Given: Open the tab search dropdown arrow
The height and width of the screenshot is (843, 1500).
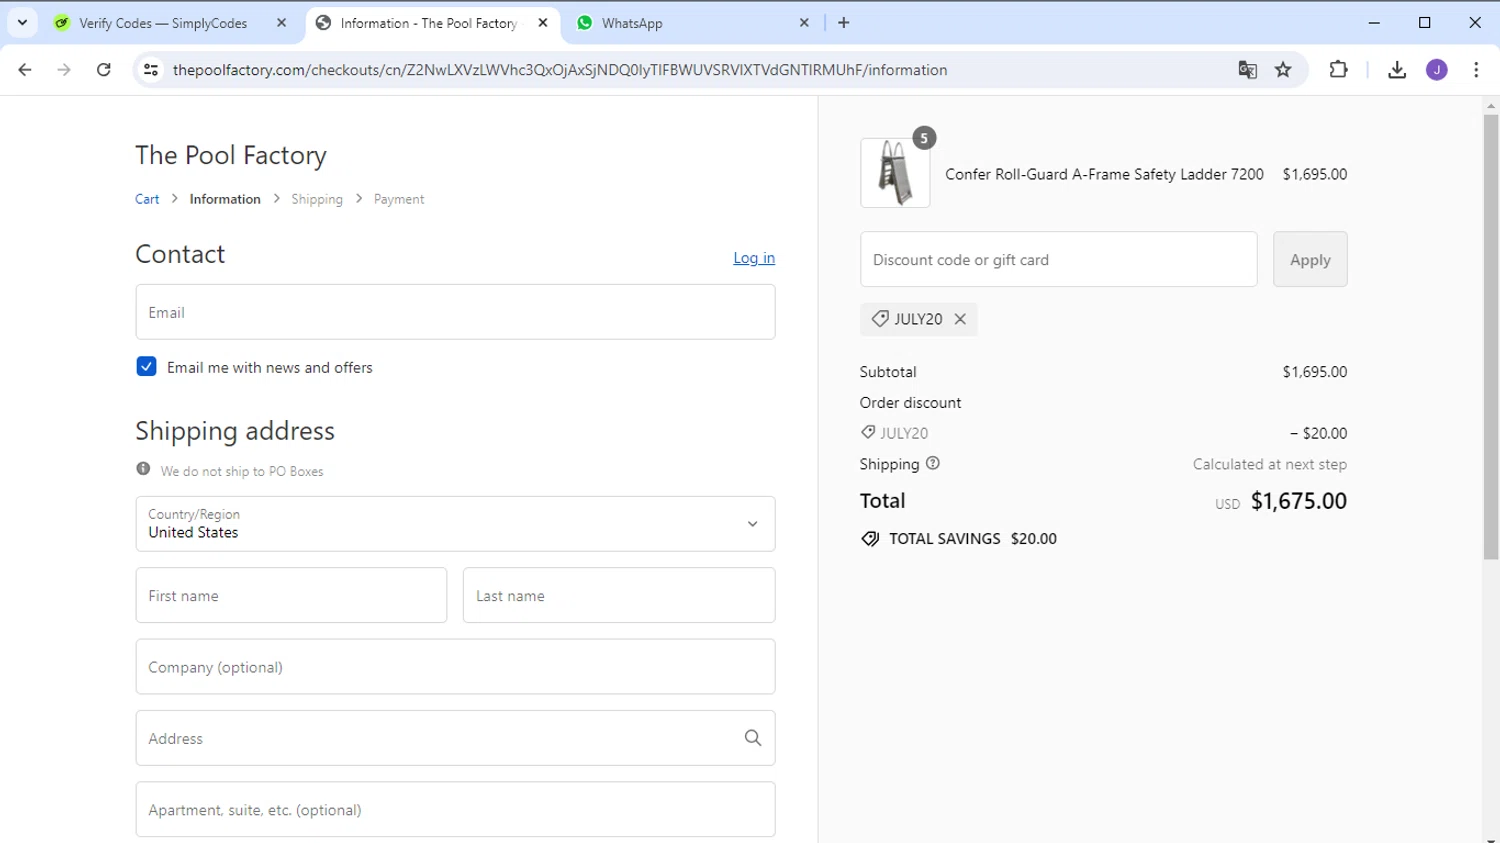Looking at the screenshot, I should pyautogui.click(x=22, y=22).
